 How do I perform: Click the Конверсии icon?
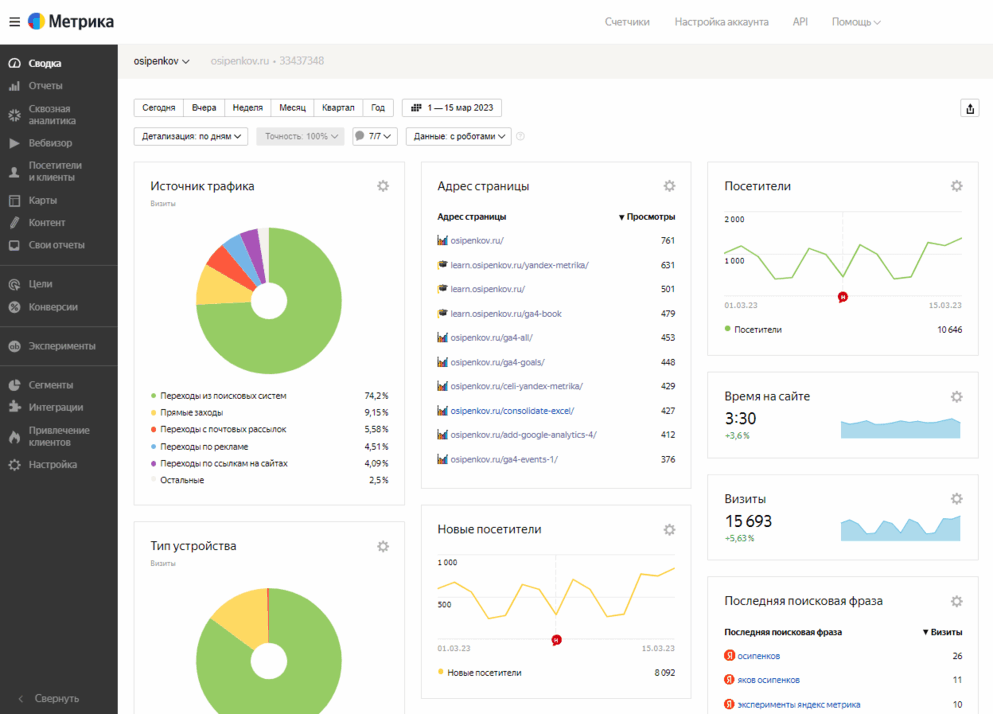[x=15, y=307]
